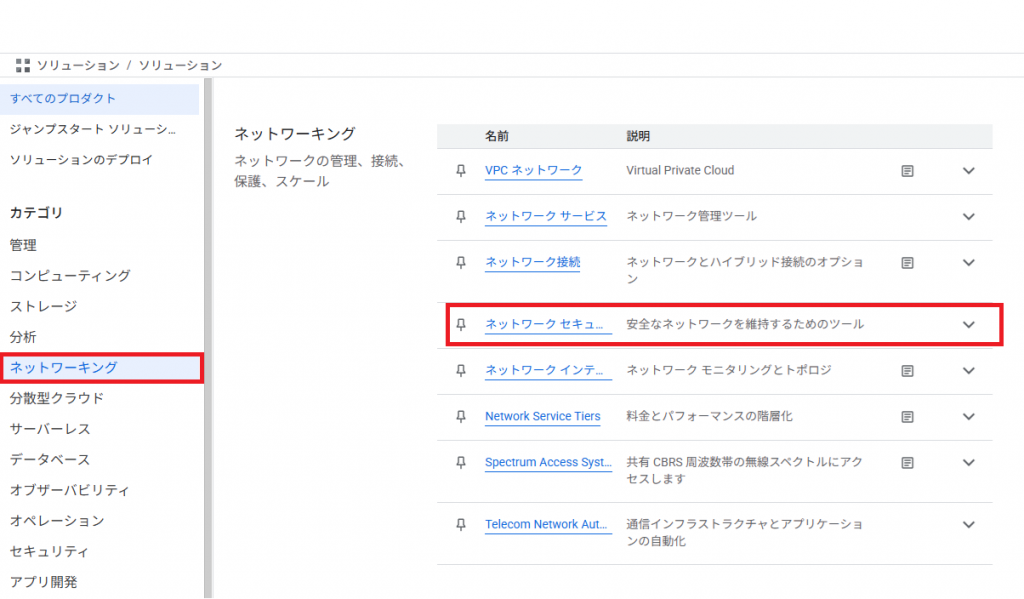Viewport: 1024px width, 599px height.
Task: Expand the ネットワーク インテ... row
Action: tap(968, 371)
